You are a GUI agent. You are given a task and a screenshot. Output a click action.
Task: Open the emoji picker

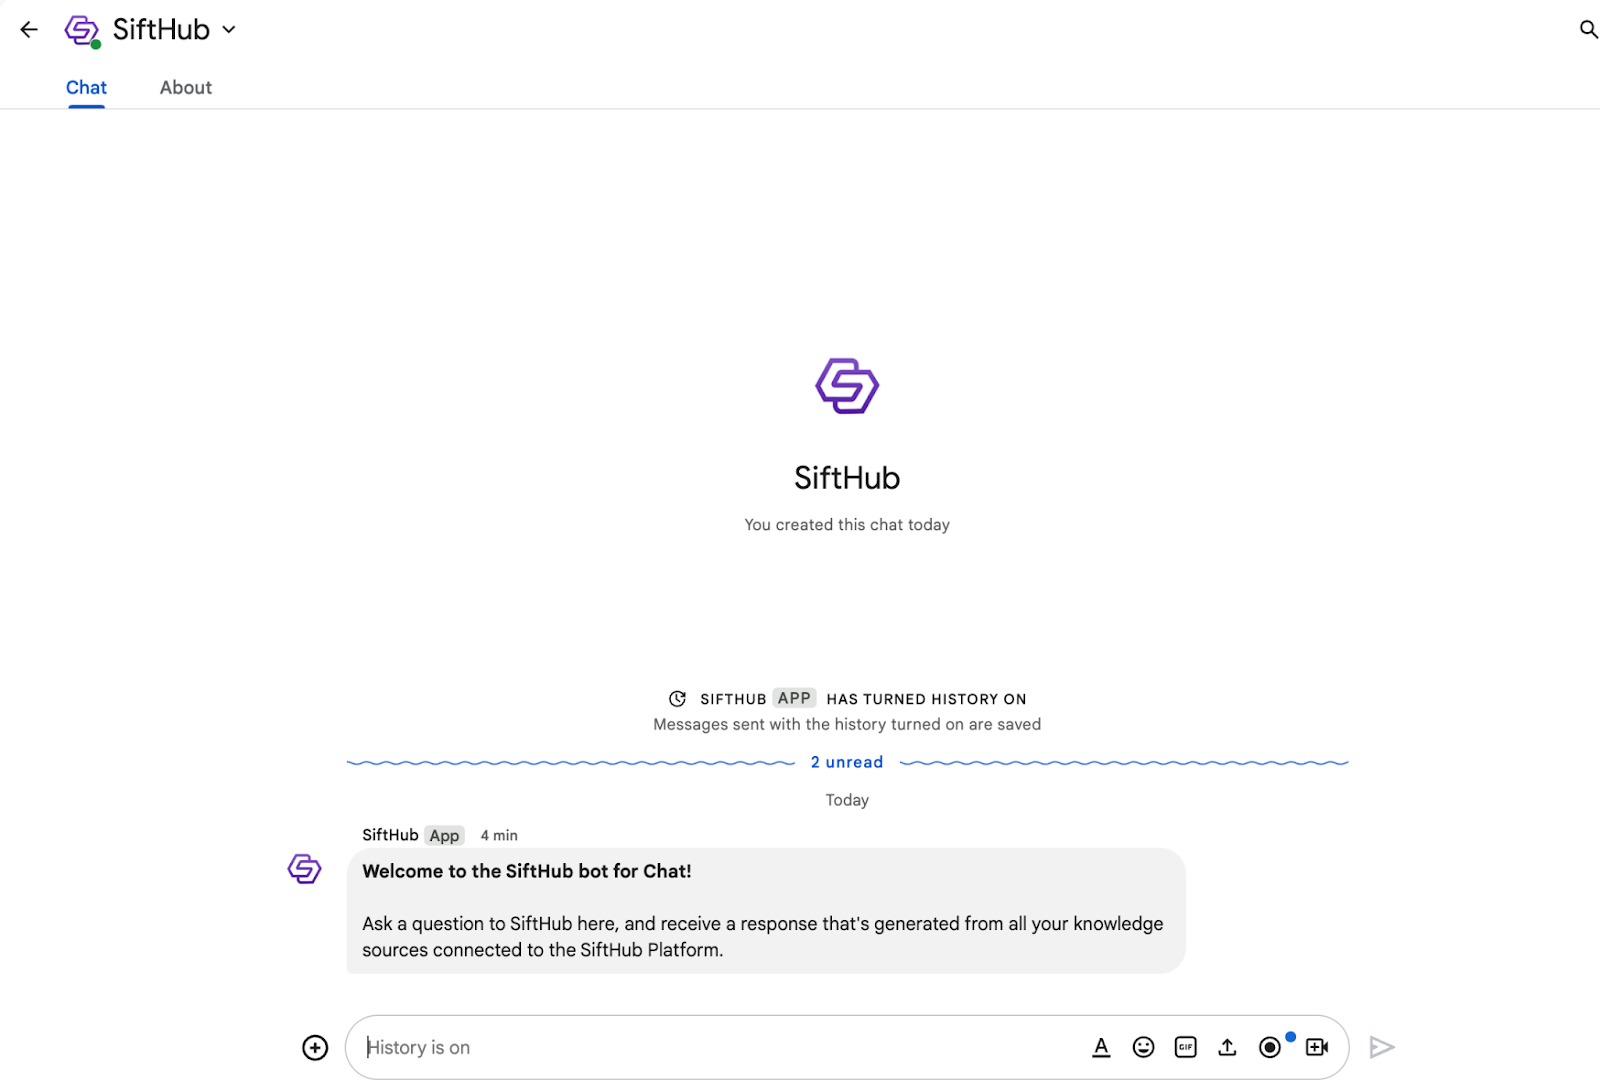pos(1143,1047)
